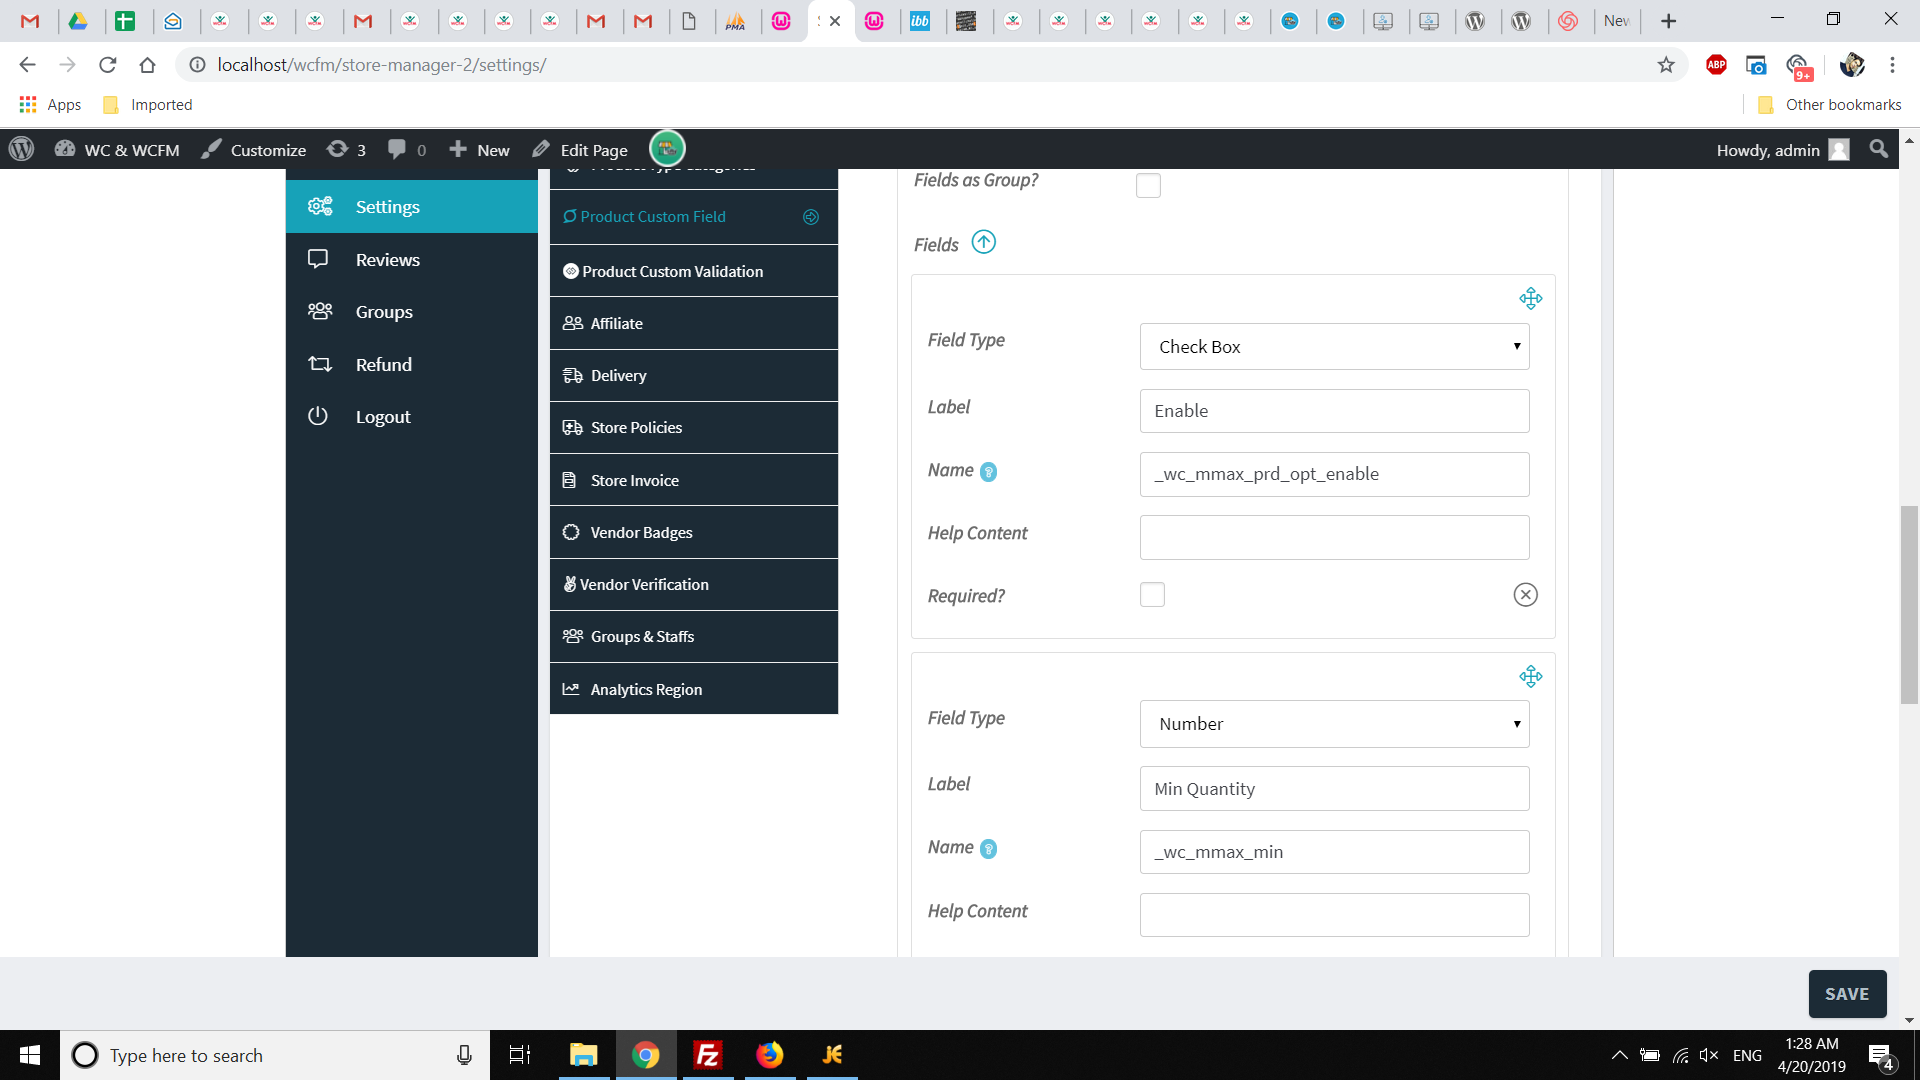Click the comments bubble in admin bar

coord(407,150)
